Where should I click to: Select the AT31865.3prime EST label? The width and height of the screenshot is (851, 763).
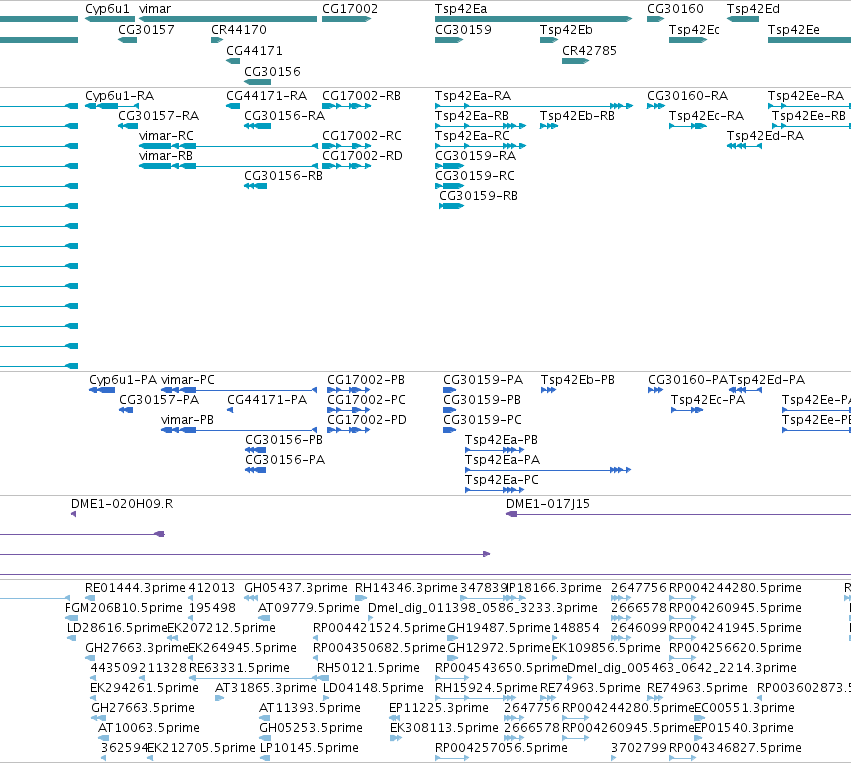pyautogui.click(x=266, y=688)
